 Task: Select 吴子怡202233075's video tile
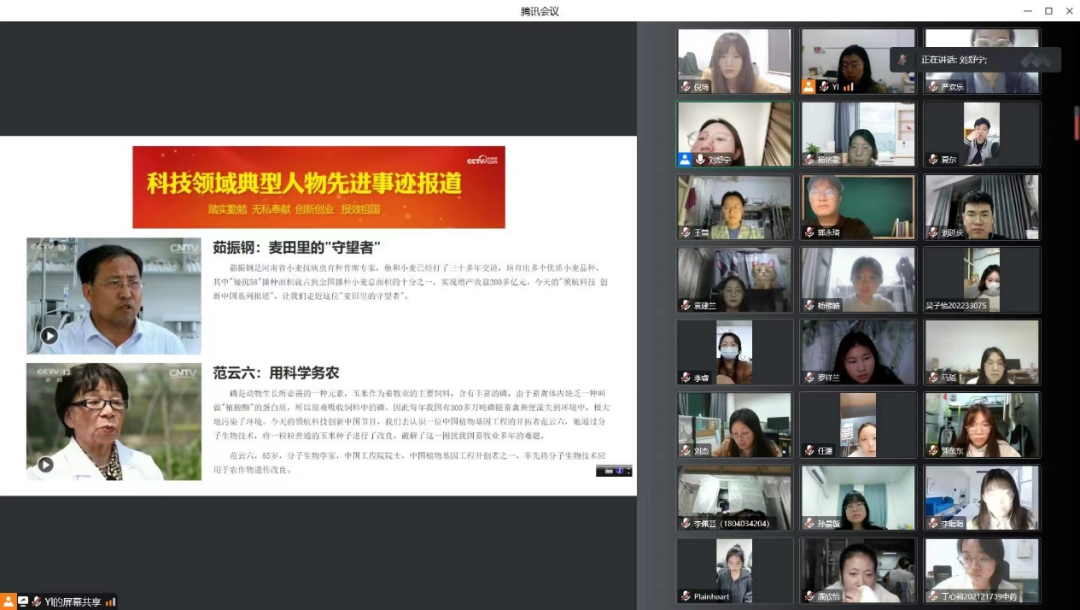(981, 279)
